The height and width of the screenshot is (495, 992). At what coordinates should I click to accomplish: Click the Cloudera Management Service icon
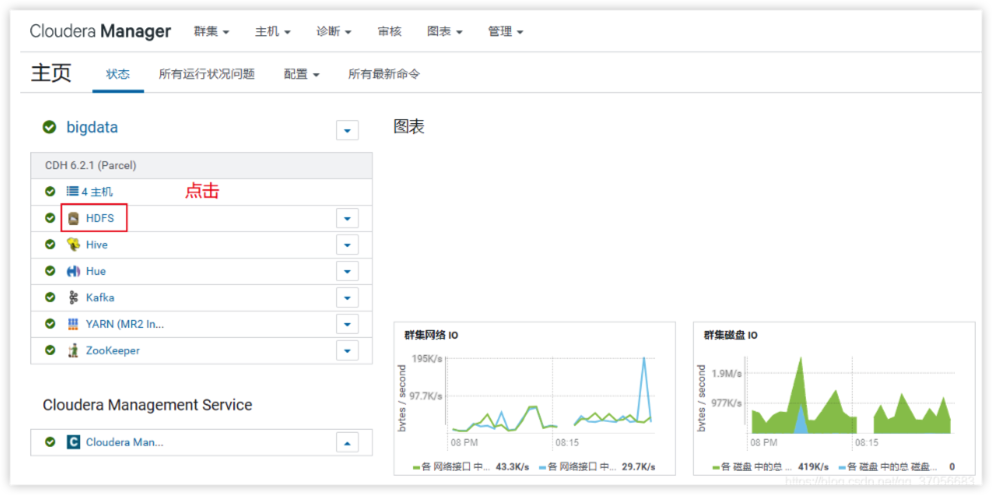coord(73,442)
